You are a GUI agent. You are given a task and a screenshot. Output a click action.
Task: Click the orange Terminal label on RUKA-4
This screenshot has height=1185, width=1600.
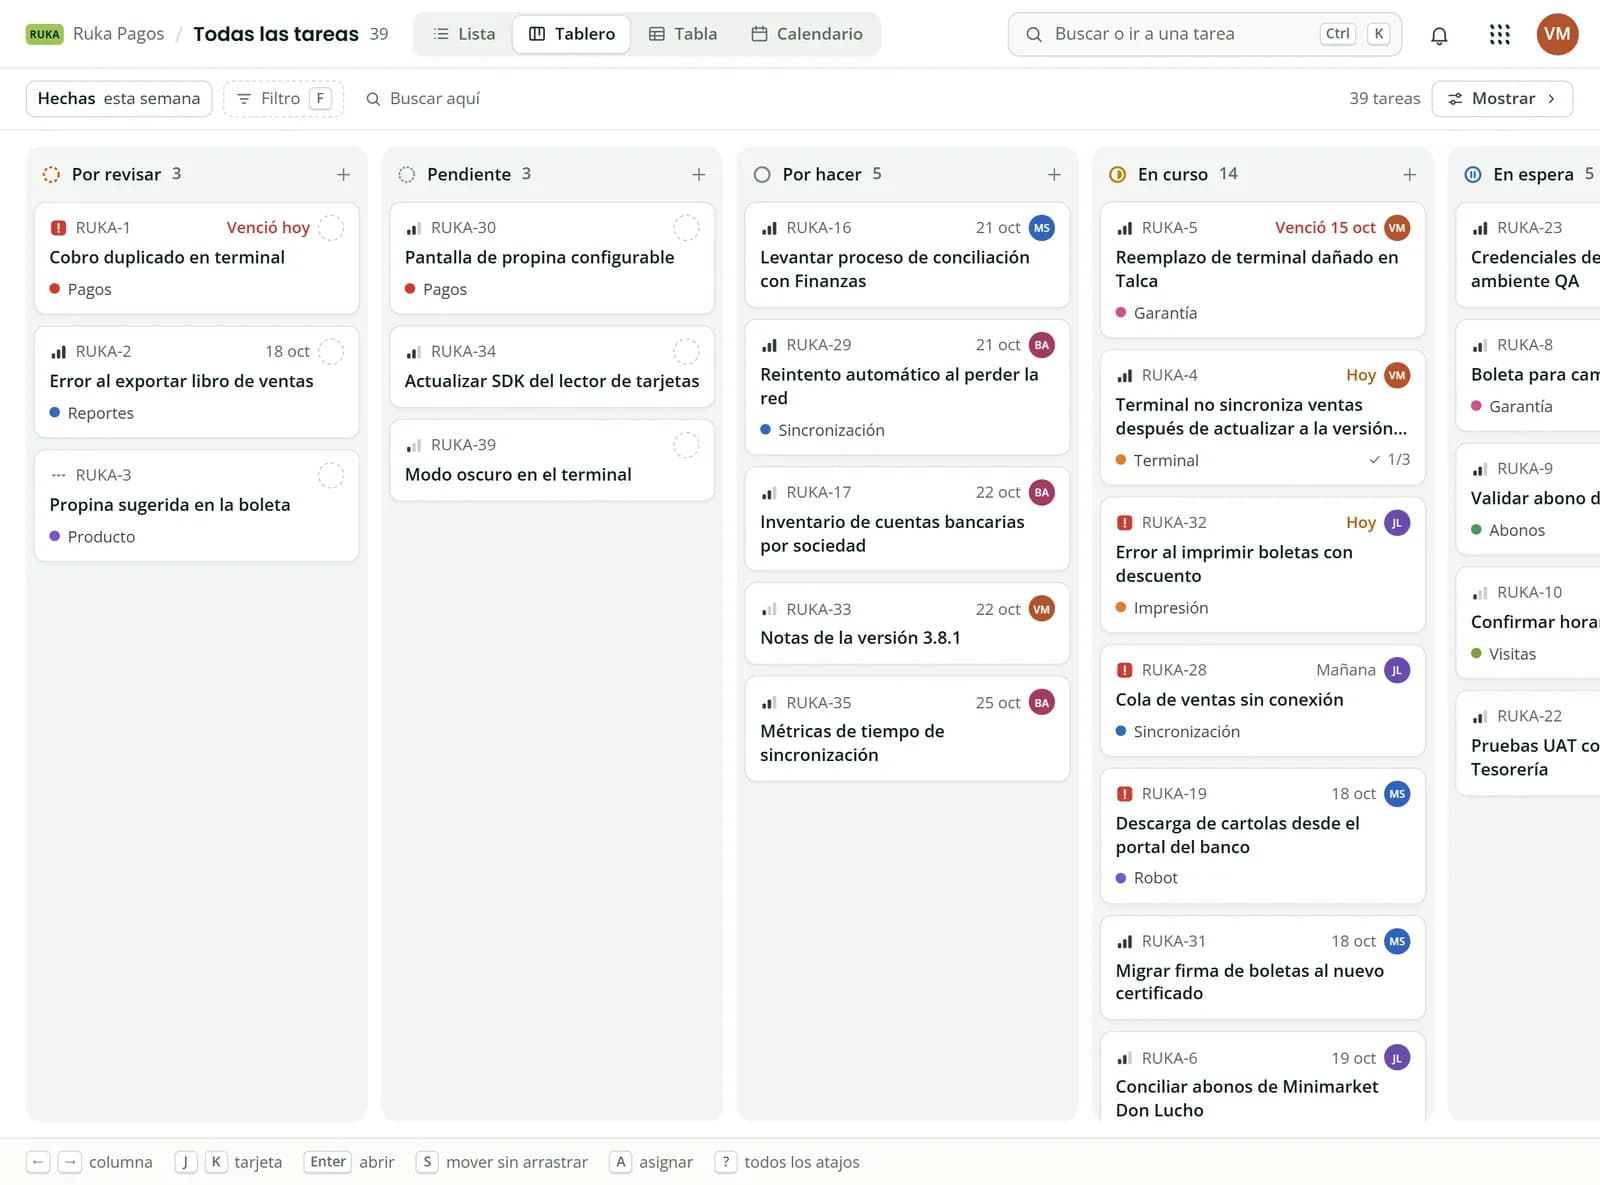[1157, 460]
